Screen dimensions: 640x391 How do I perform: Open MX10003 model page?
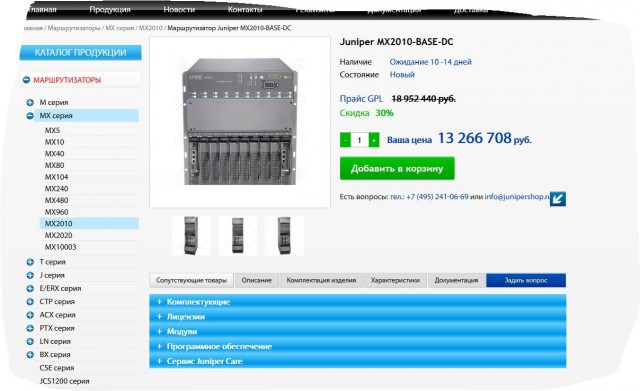tap(60, 247)
